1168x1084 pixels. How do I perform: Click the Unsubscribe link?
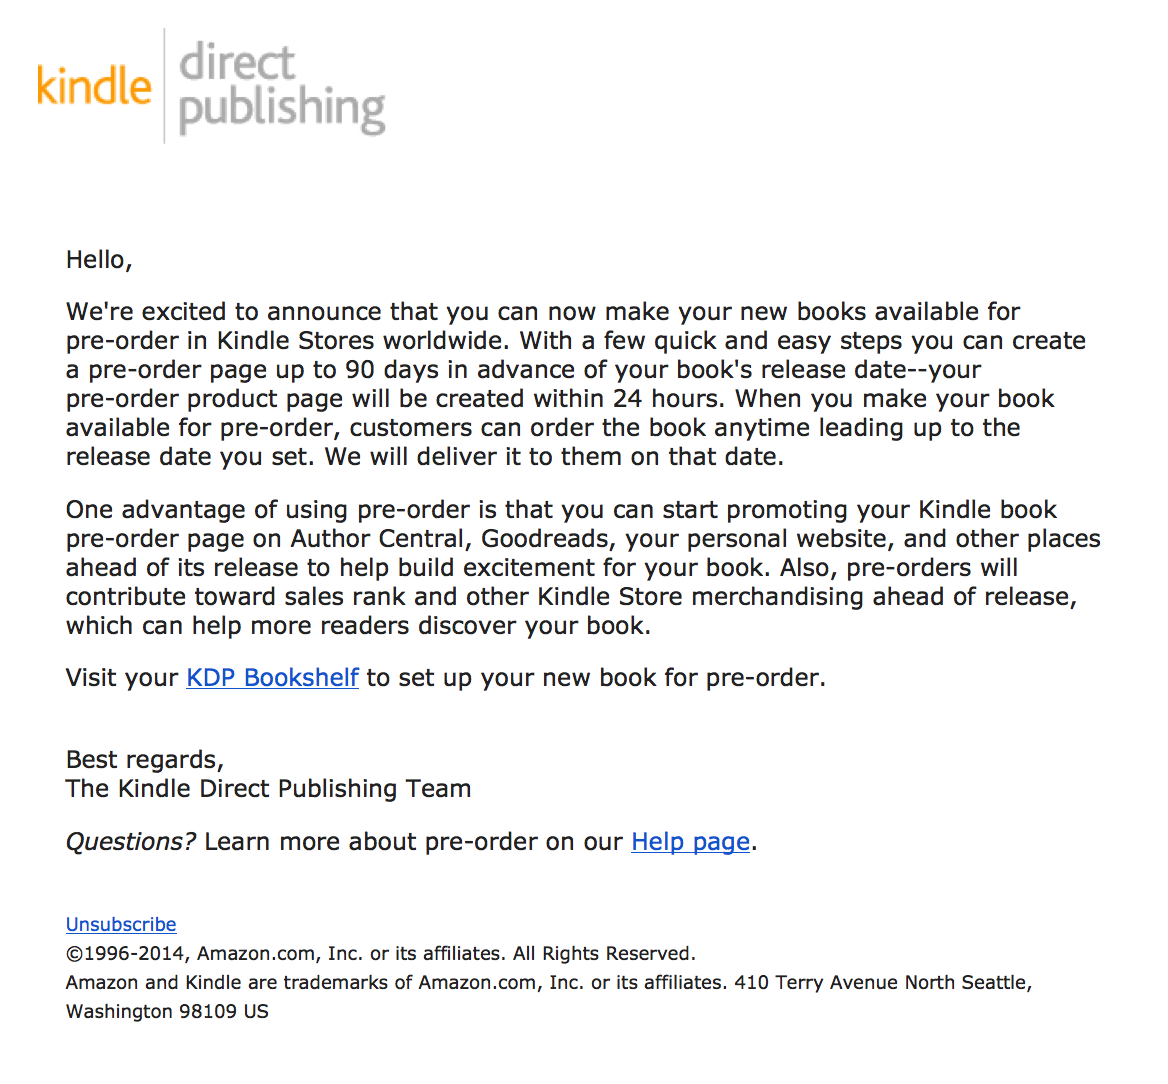tap(121, 925)
